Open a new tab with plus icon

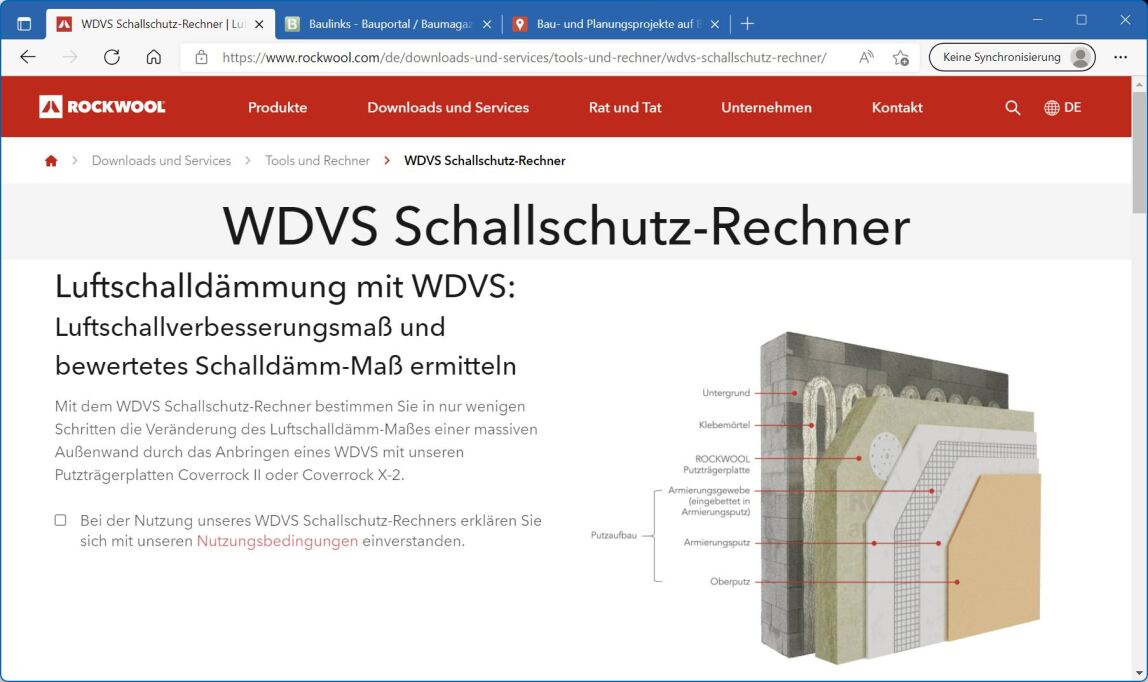[x=747, y=23]
